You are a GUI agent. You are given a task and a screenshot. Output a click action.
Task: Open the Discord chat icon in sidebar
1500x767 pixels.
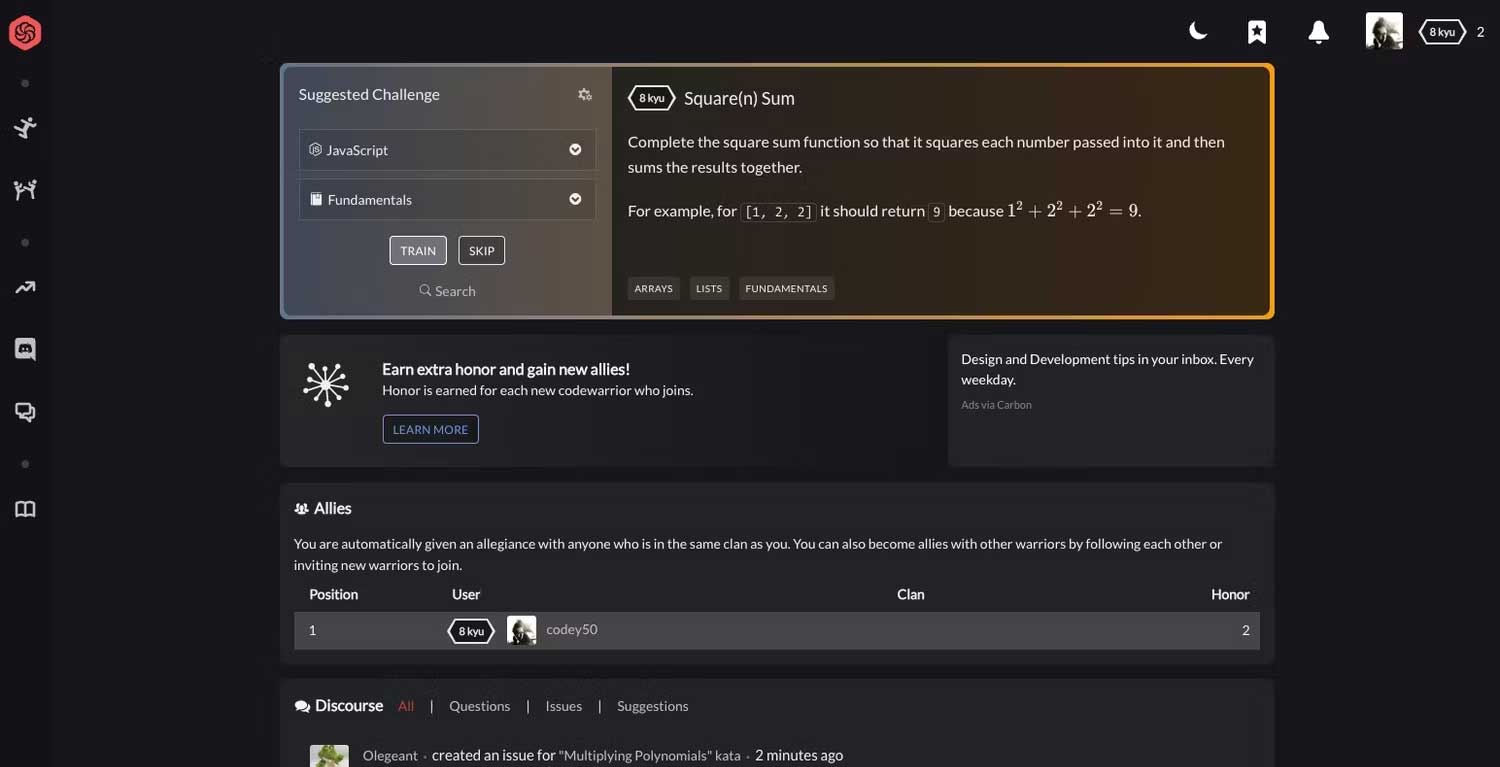[25, 349]
